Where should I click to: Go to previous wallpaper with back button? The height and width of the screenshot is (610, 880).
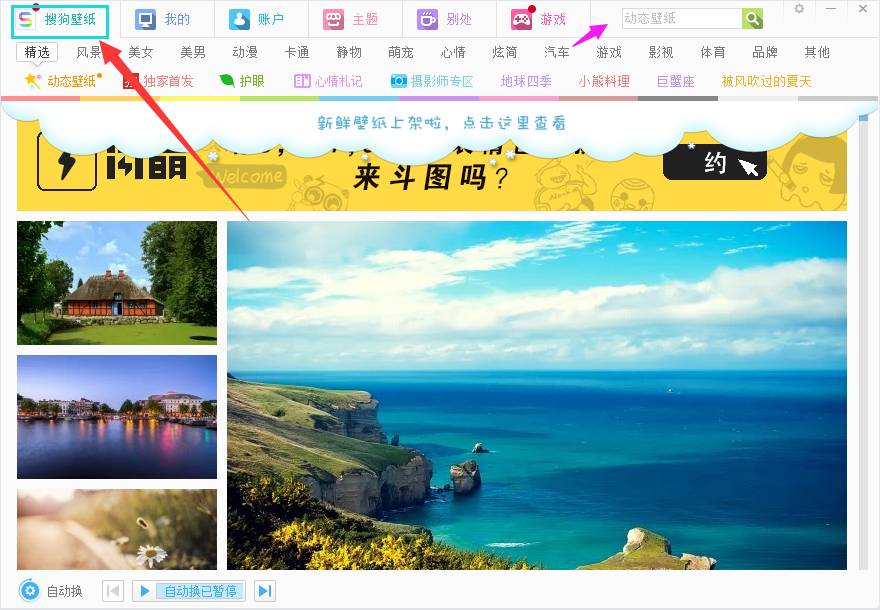(x=113, y=590)
